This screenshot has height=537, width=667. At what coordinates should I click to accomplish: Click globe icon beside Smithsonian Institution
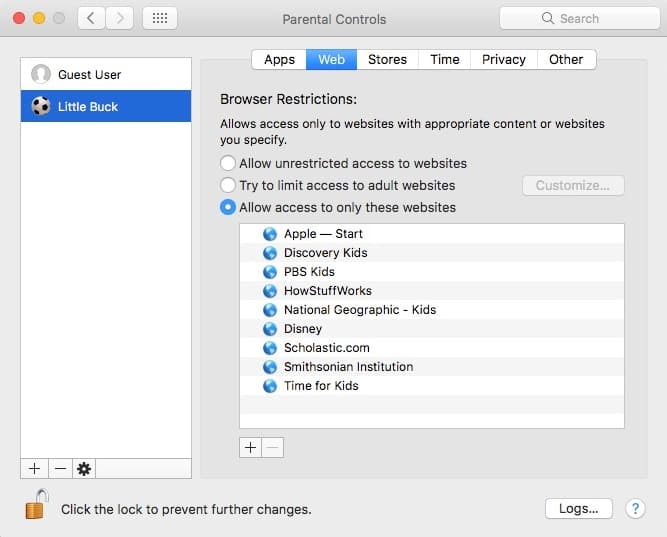click(270, 367)
